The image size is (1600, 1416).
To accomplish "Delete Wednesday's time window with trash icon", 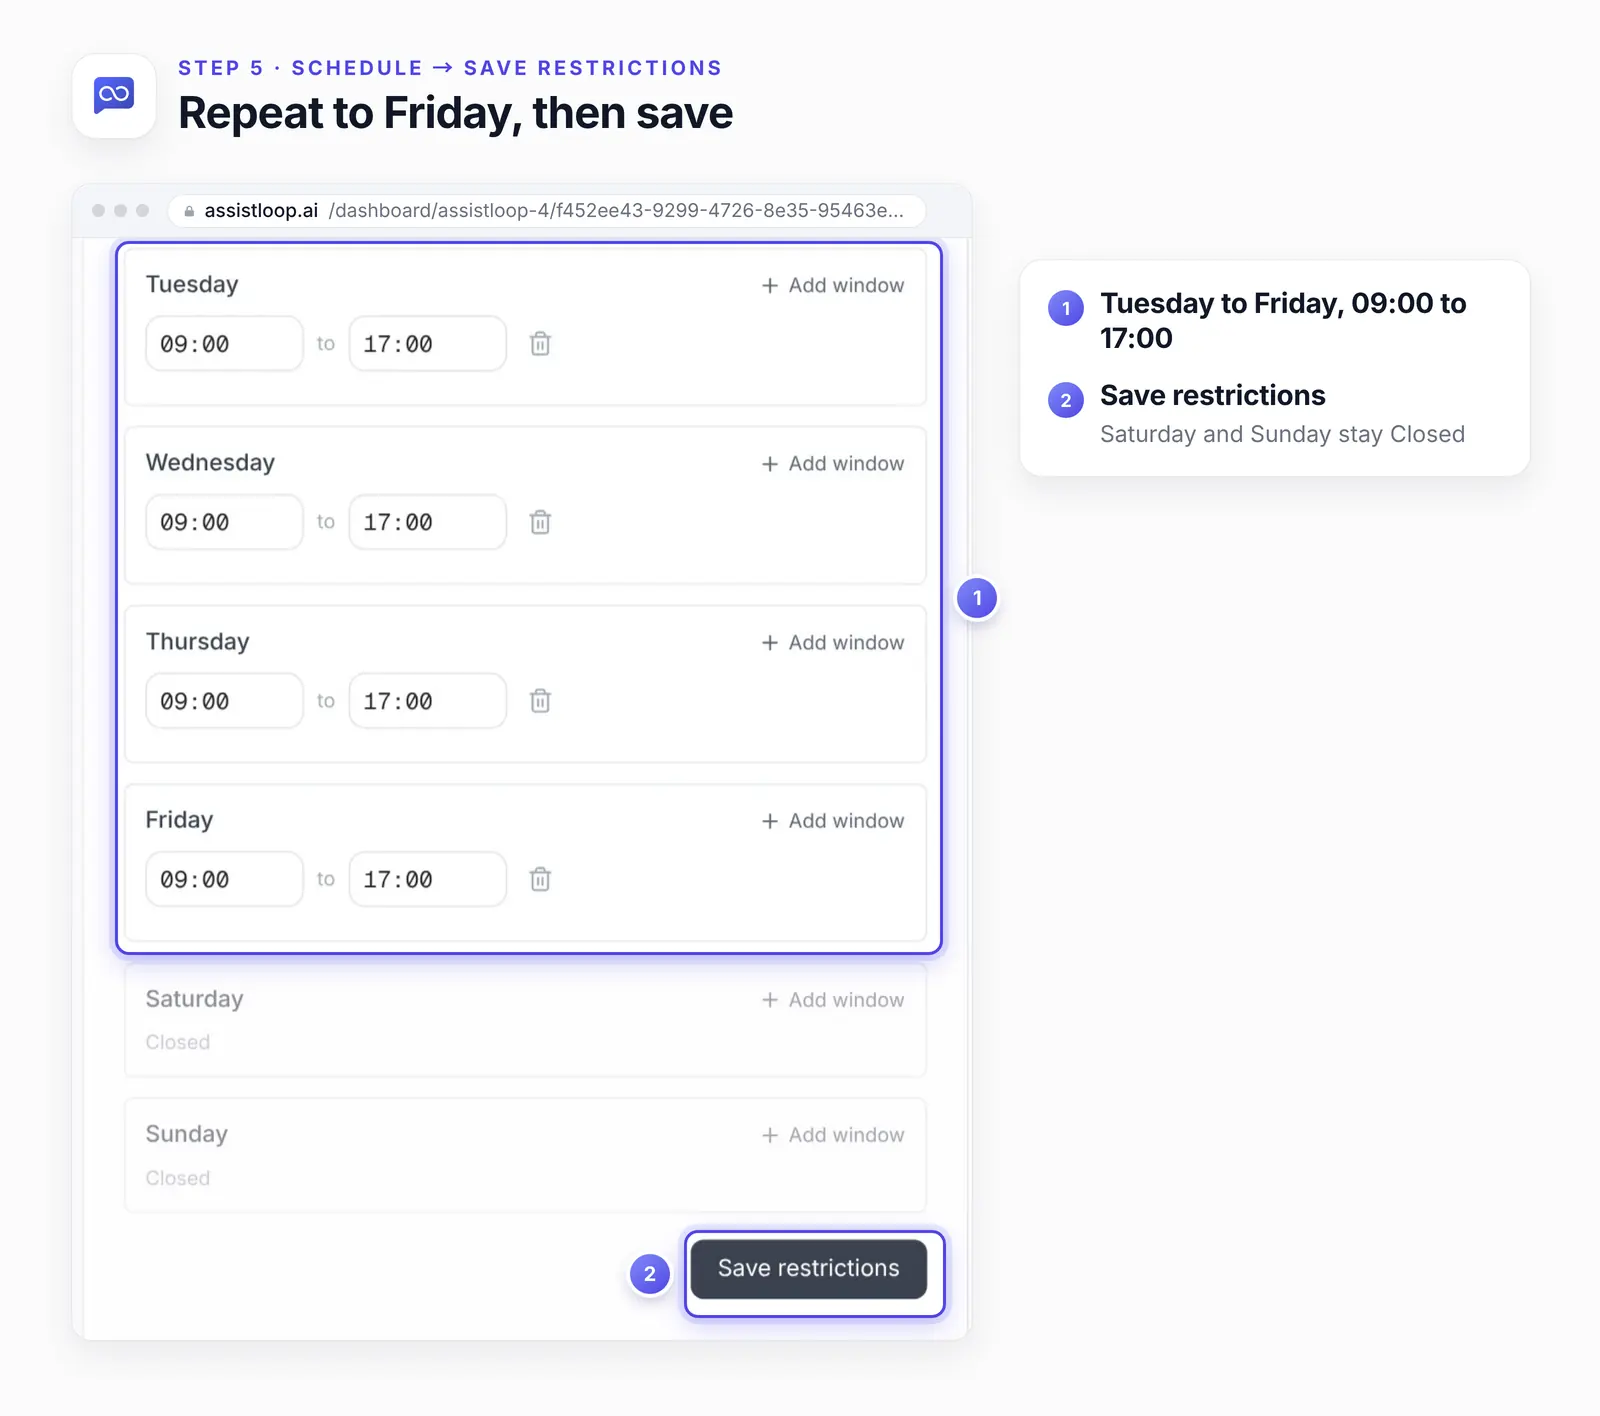I will (x=540, y=522).
